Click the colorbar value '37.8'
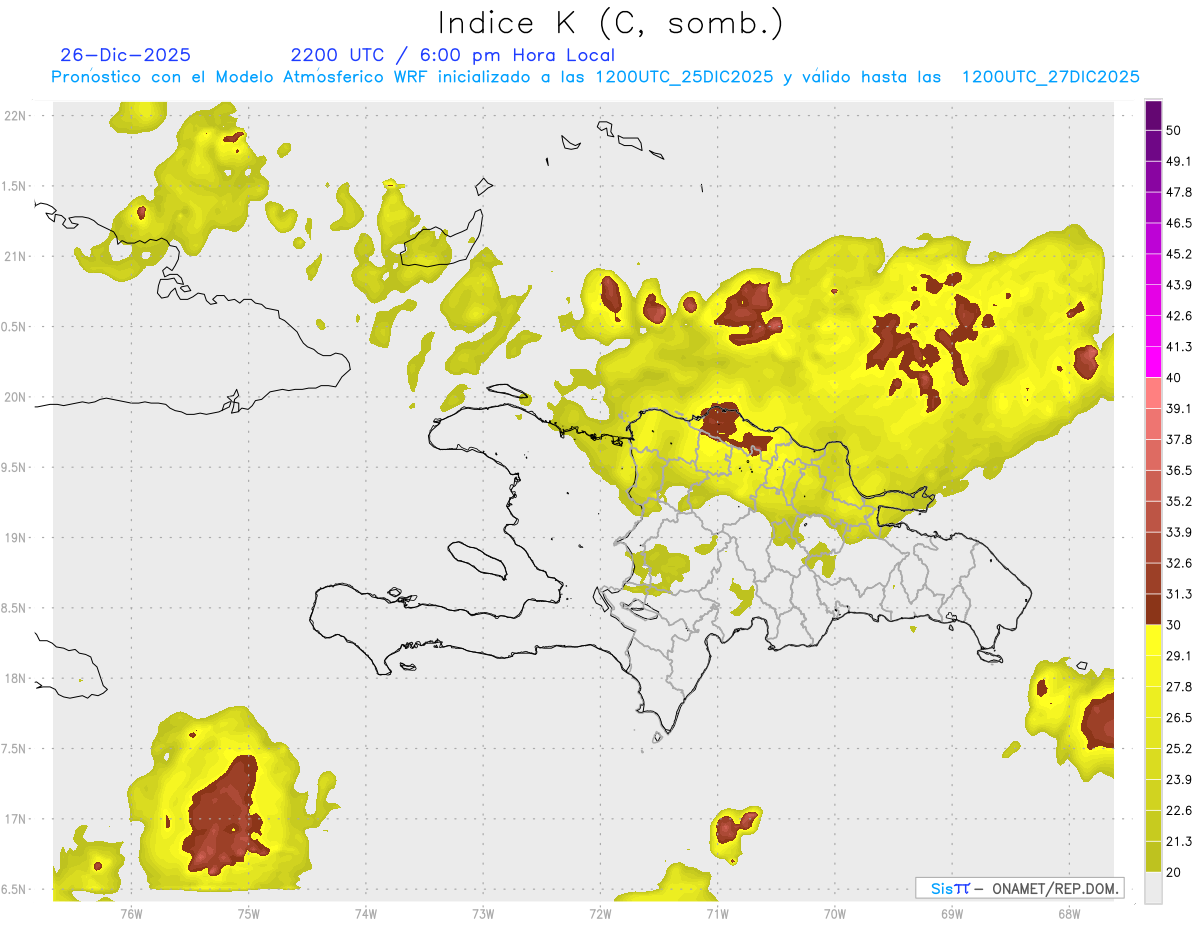This screenshot has width=1200, height=927. [x=1179, y=440]
